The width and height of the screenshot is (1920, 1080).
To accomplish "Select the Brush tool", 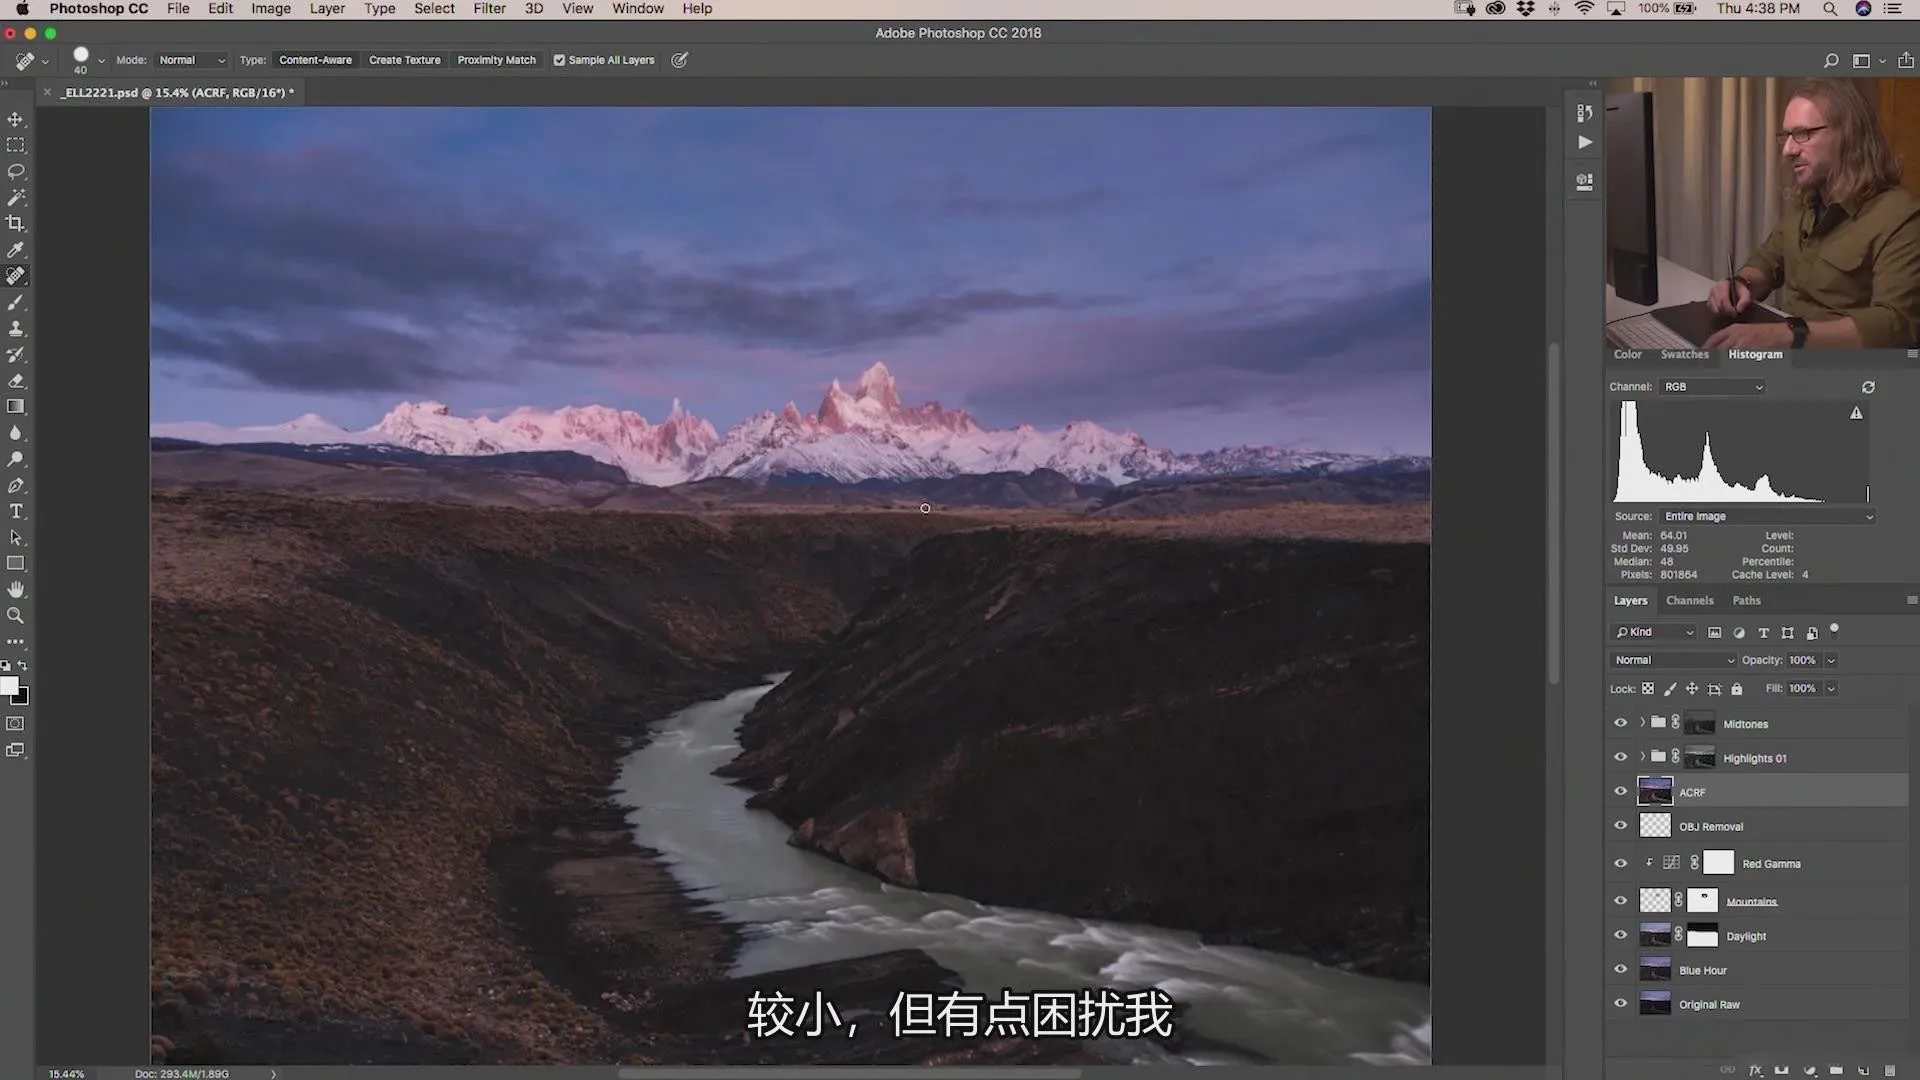I will [17, 302].
